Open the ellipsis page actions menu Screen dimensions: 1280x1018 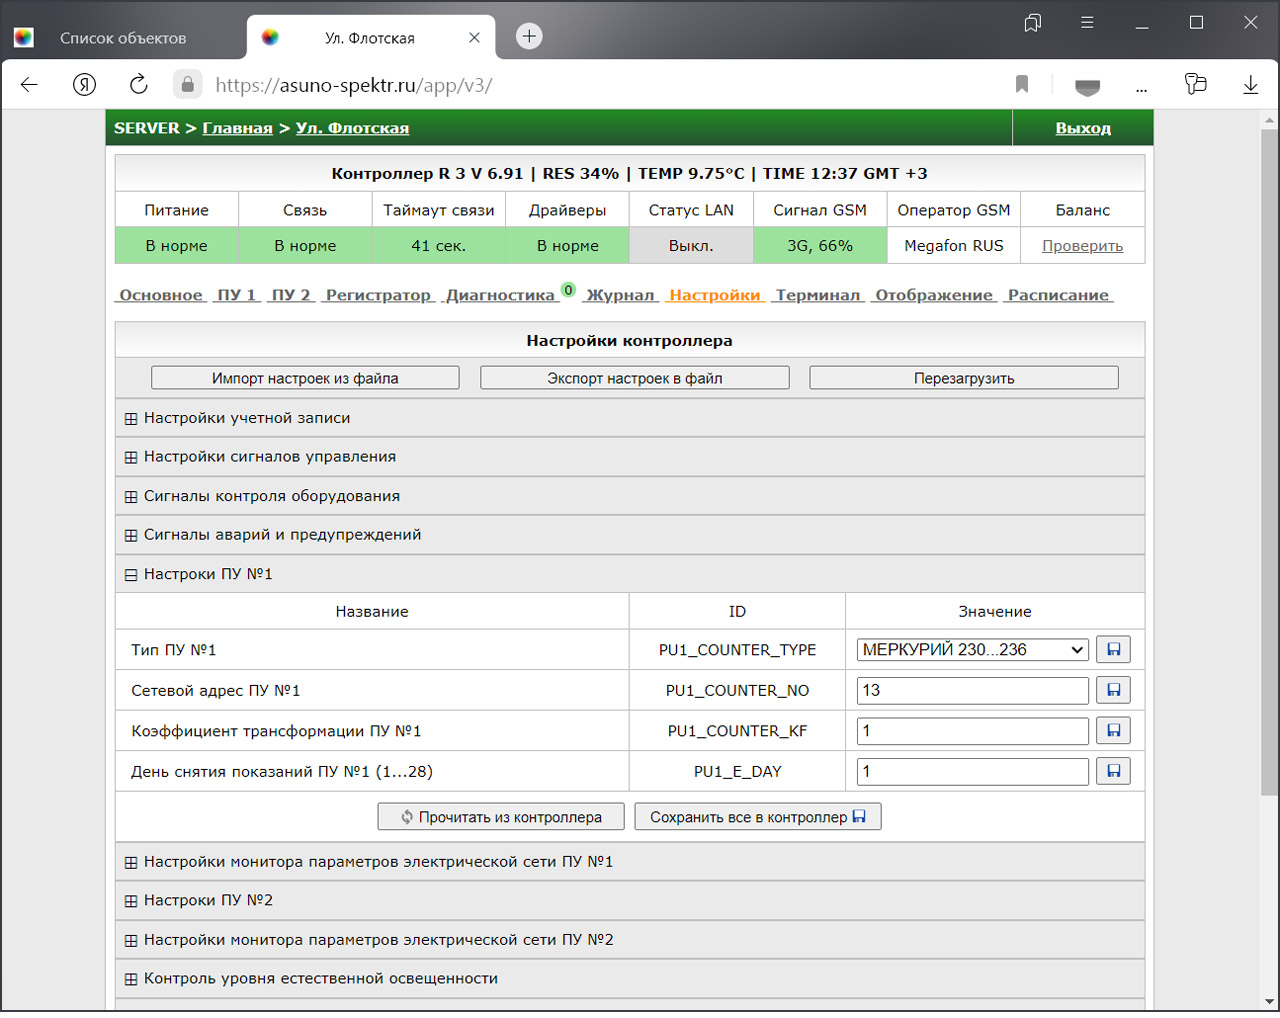(x=1141, y=88)
